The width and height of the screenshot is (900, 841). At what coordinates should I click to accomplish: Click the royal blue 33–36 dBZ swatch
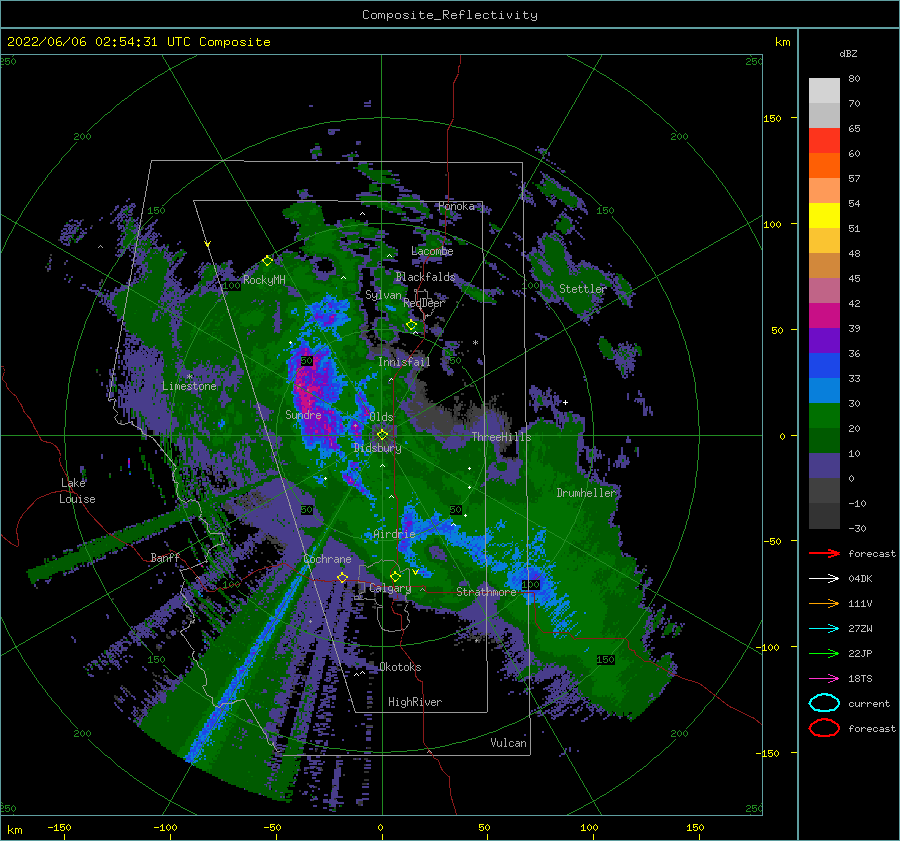click(x=824, y=365)
